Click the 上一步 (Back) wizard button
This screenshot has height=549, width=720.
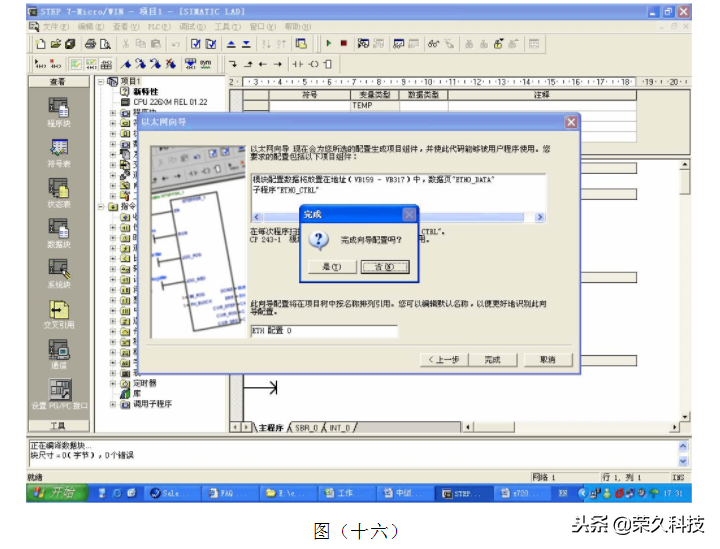point(443,359)
